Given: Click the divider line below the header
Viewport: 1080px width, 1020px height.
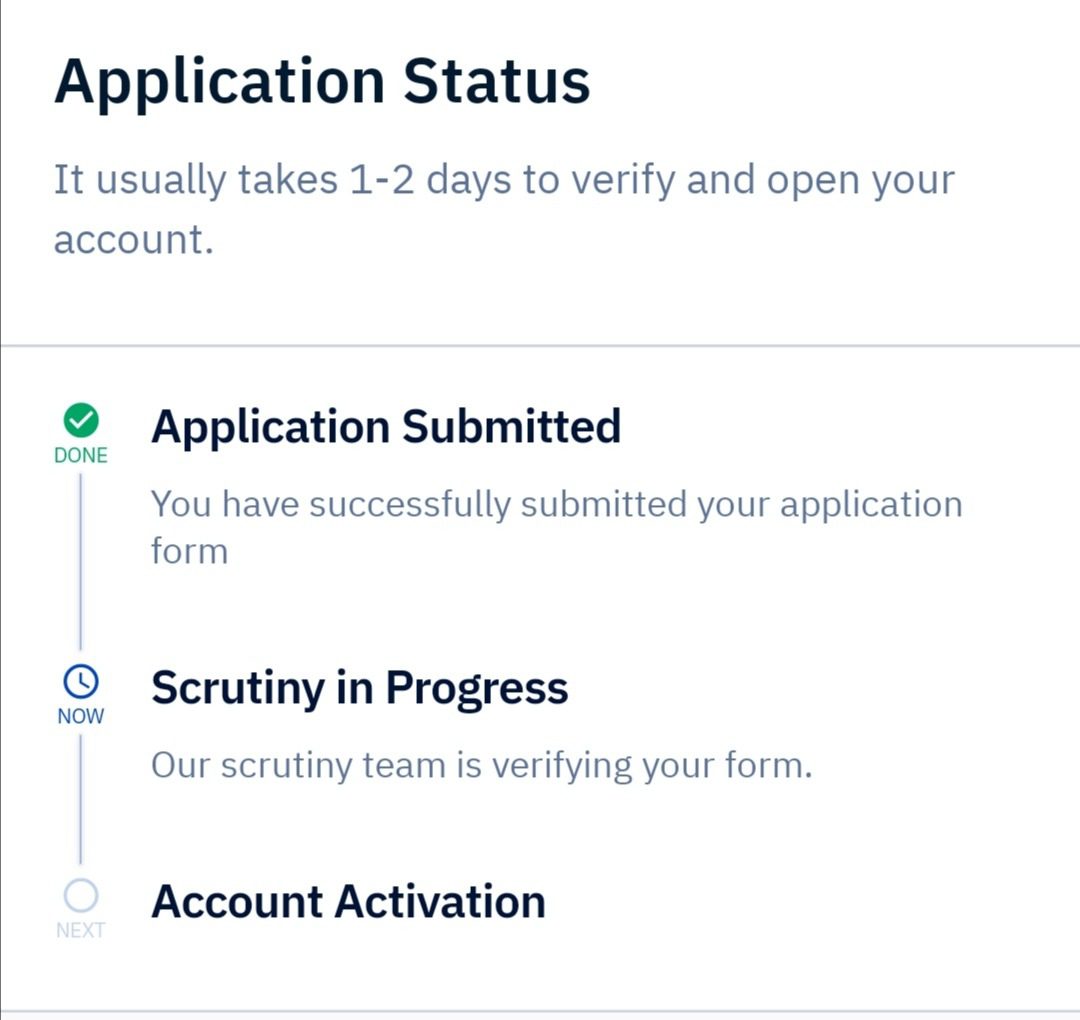Looking at the screenshot, I should click(x=540, y=346).
